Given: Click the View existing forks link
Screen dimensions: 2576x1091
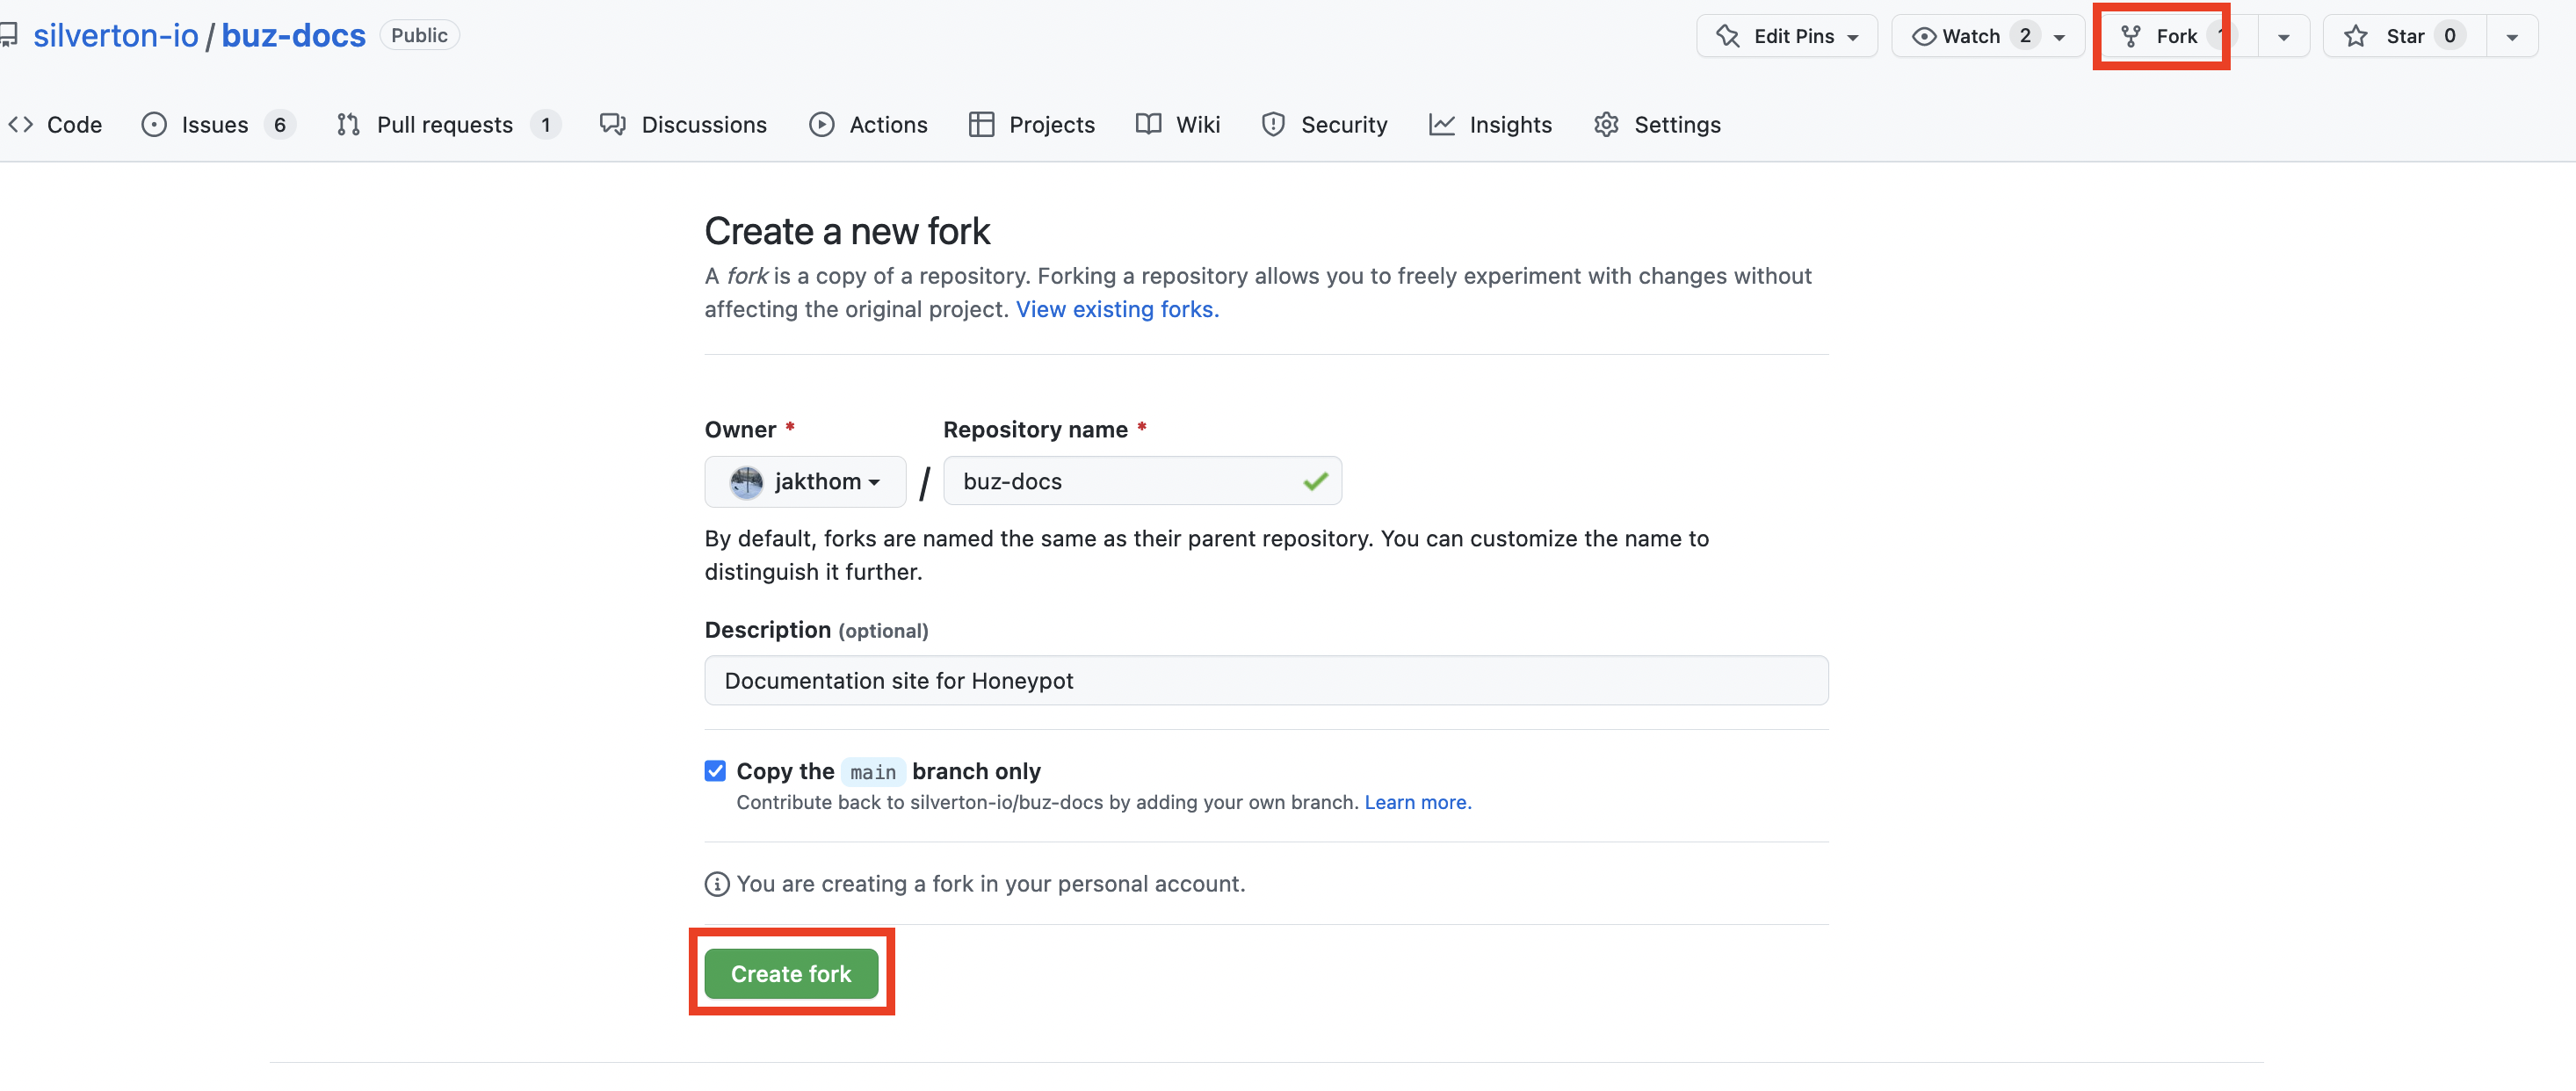Looking at the screenshot, I should click(1117, 309).
